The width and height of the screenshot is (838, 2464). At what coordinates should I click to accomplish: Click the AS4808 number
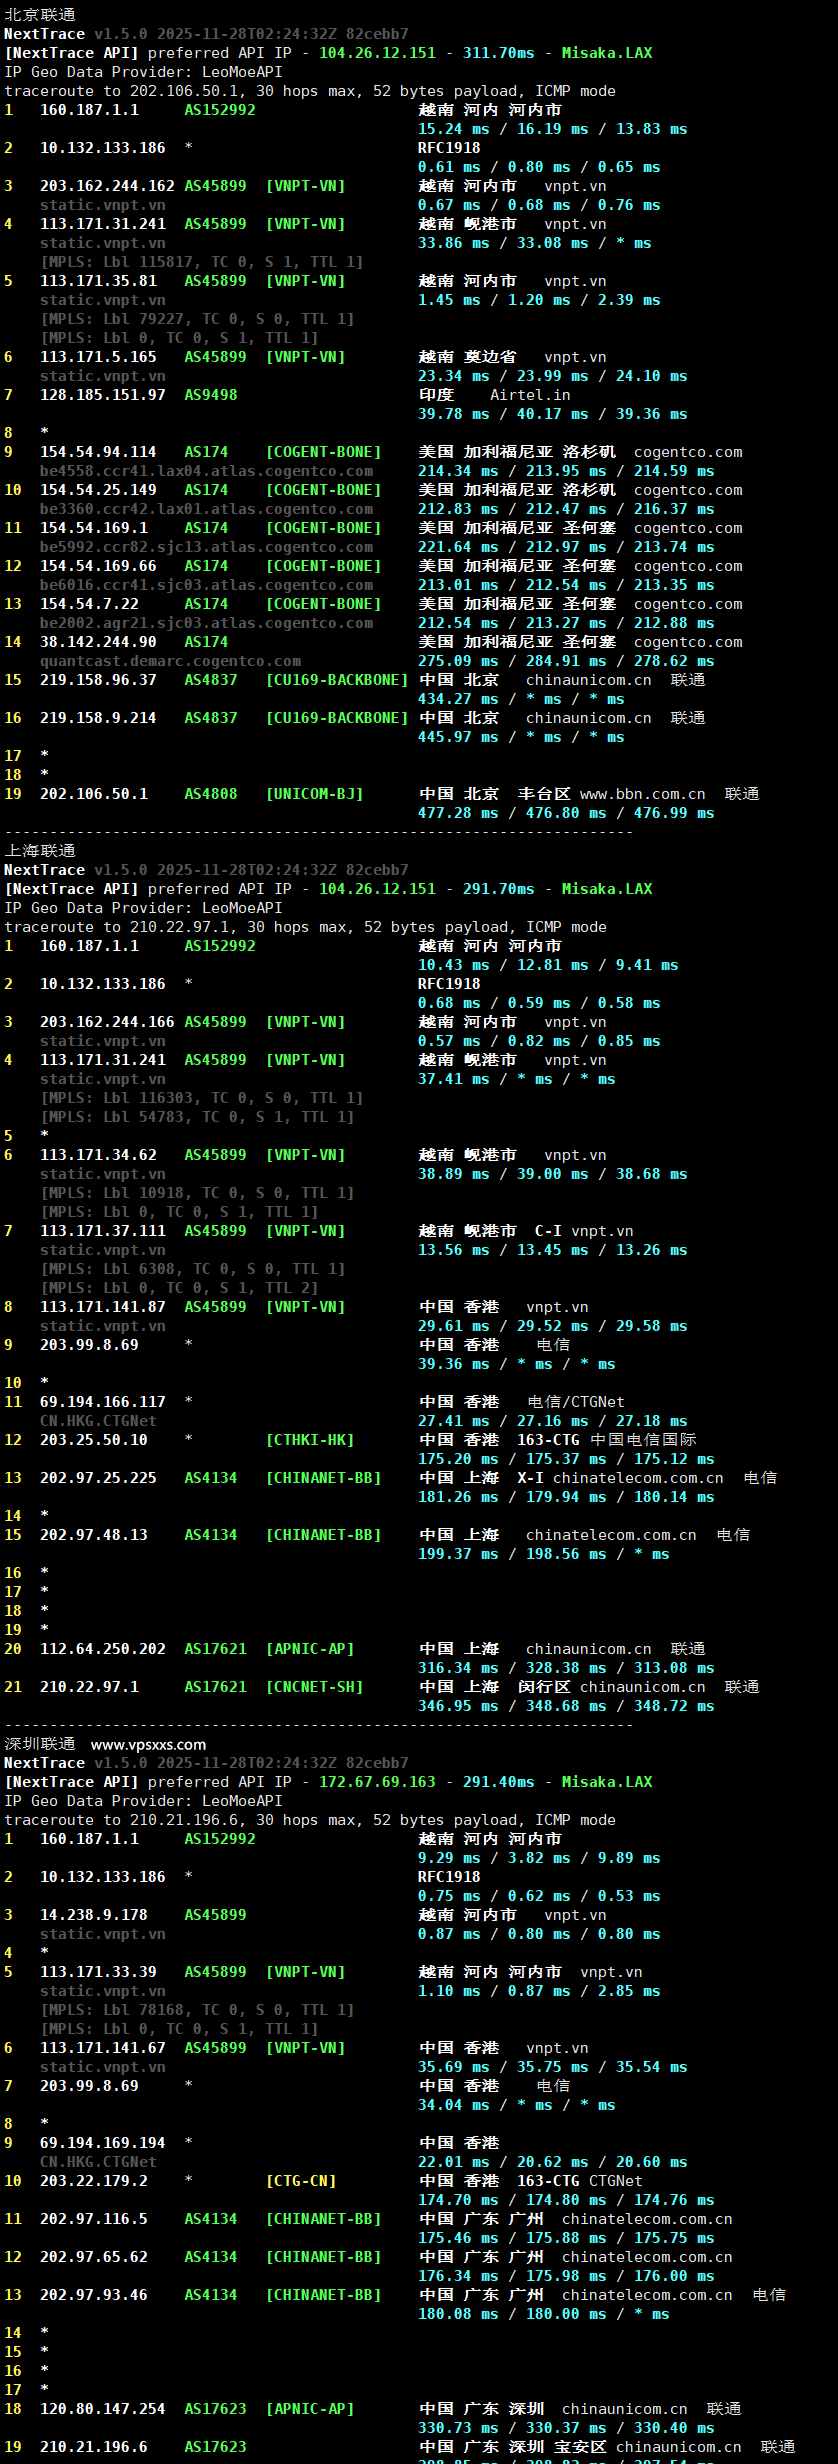tap(211, 794)
